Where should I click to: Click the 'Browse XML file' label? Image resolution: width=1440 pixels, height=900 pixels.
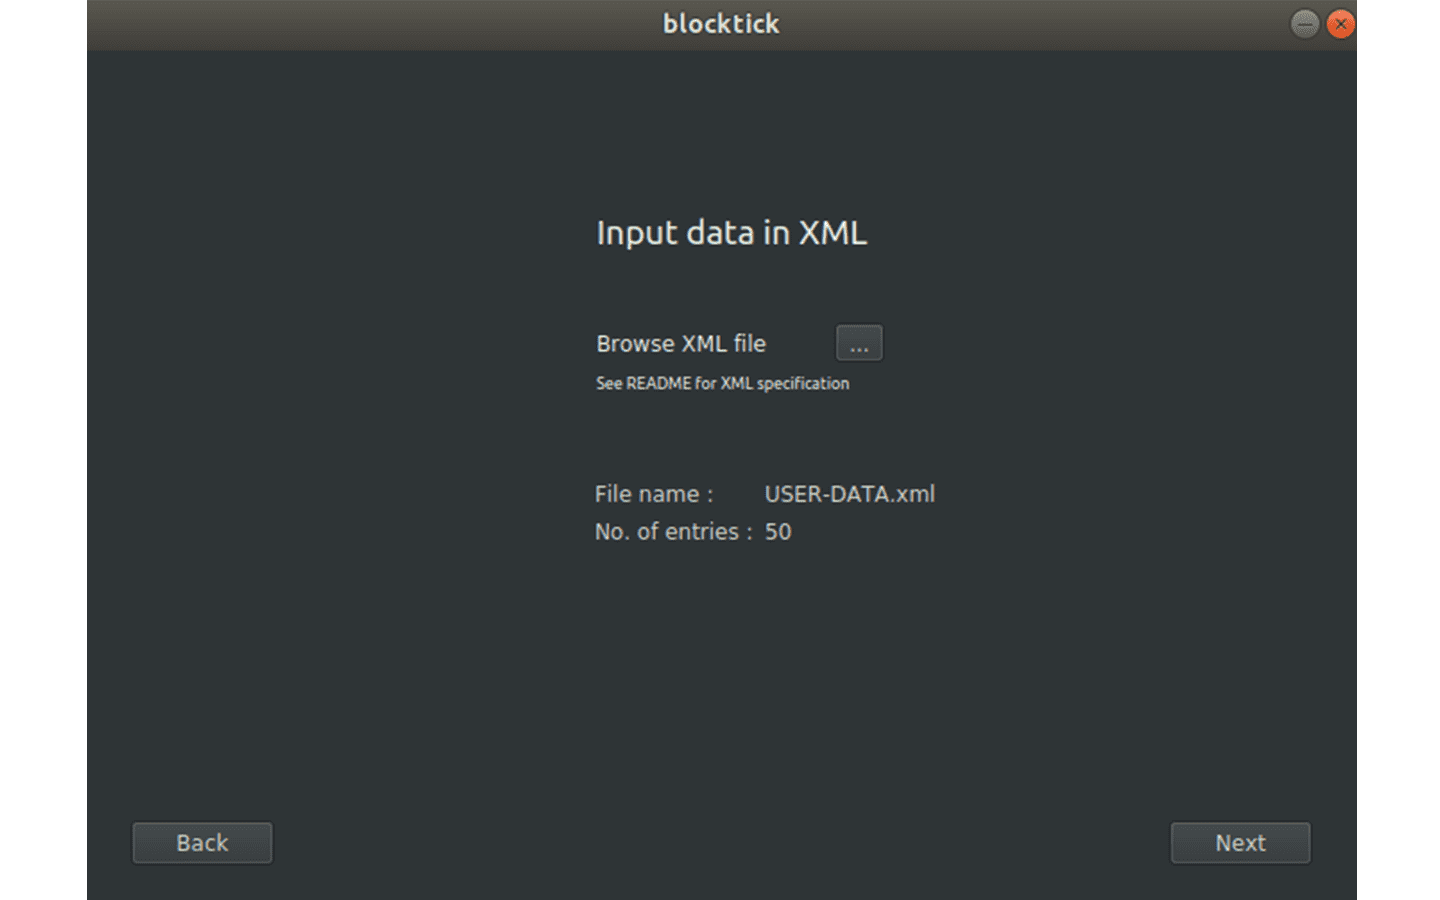pyautogui.click(x=681, y=344)
